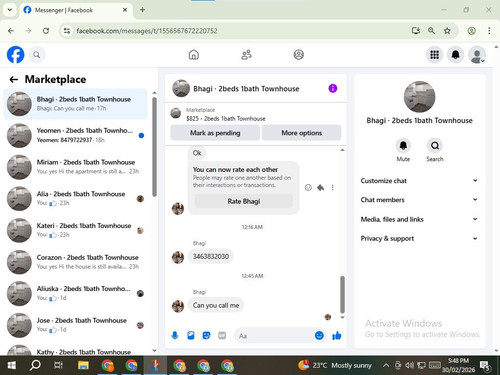Choose a GIF icon in composer
Viewport: 500px width, 375px height.
[x=222, y=335]
